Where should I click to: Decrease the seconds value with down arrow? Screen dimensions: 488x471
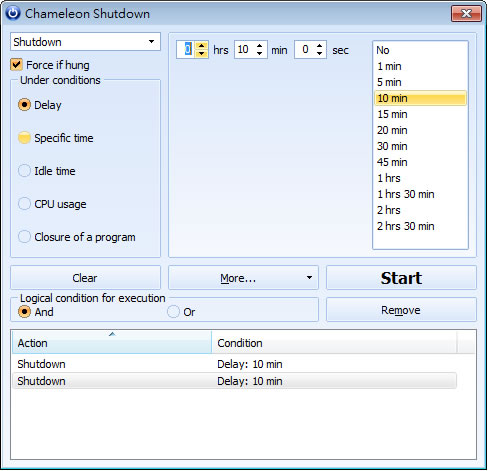(320, 54)
